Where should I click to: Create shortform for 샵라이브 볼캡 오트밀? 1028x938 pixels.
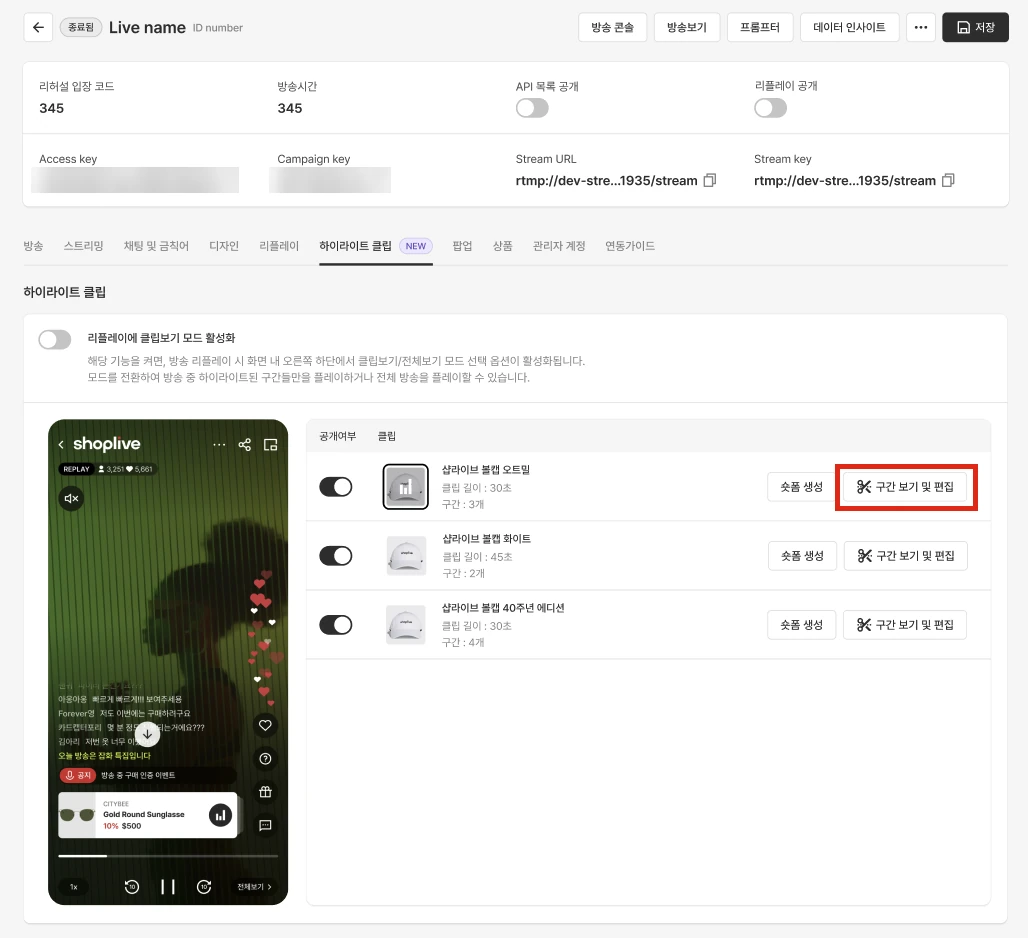(801, 487)
